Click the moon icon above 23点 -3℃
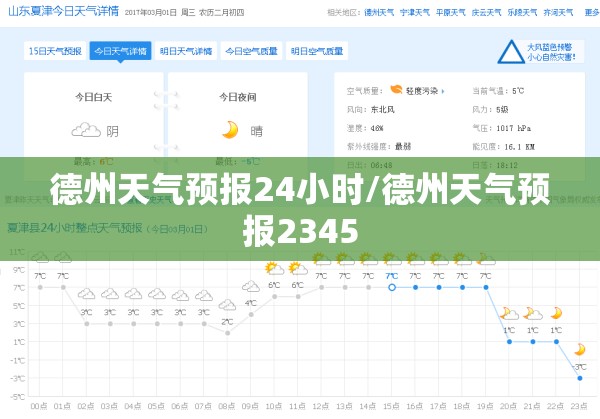Viewport: 600px width, 419px height. point(580,349)
